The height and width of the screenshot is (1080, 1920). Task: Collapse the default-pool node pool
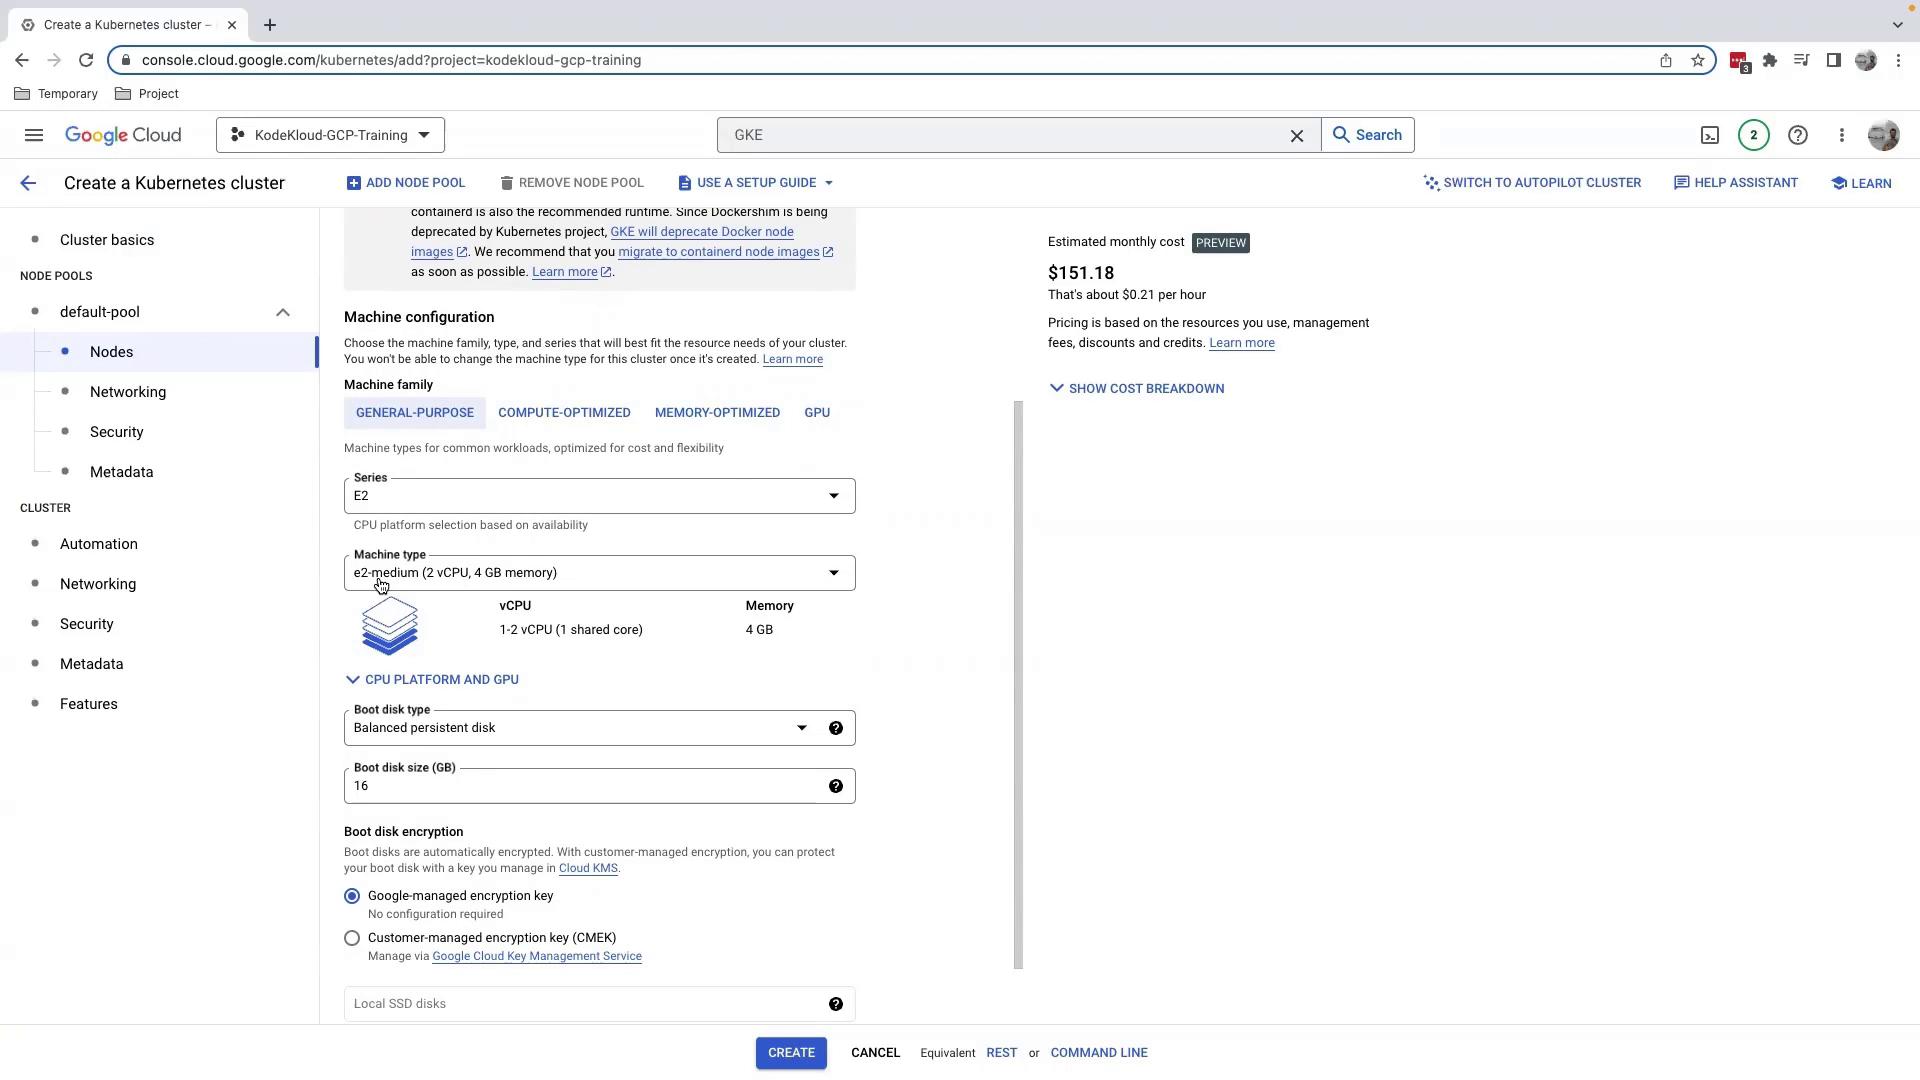(283, 312)
